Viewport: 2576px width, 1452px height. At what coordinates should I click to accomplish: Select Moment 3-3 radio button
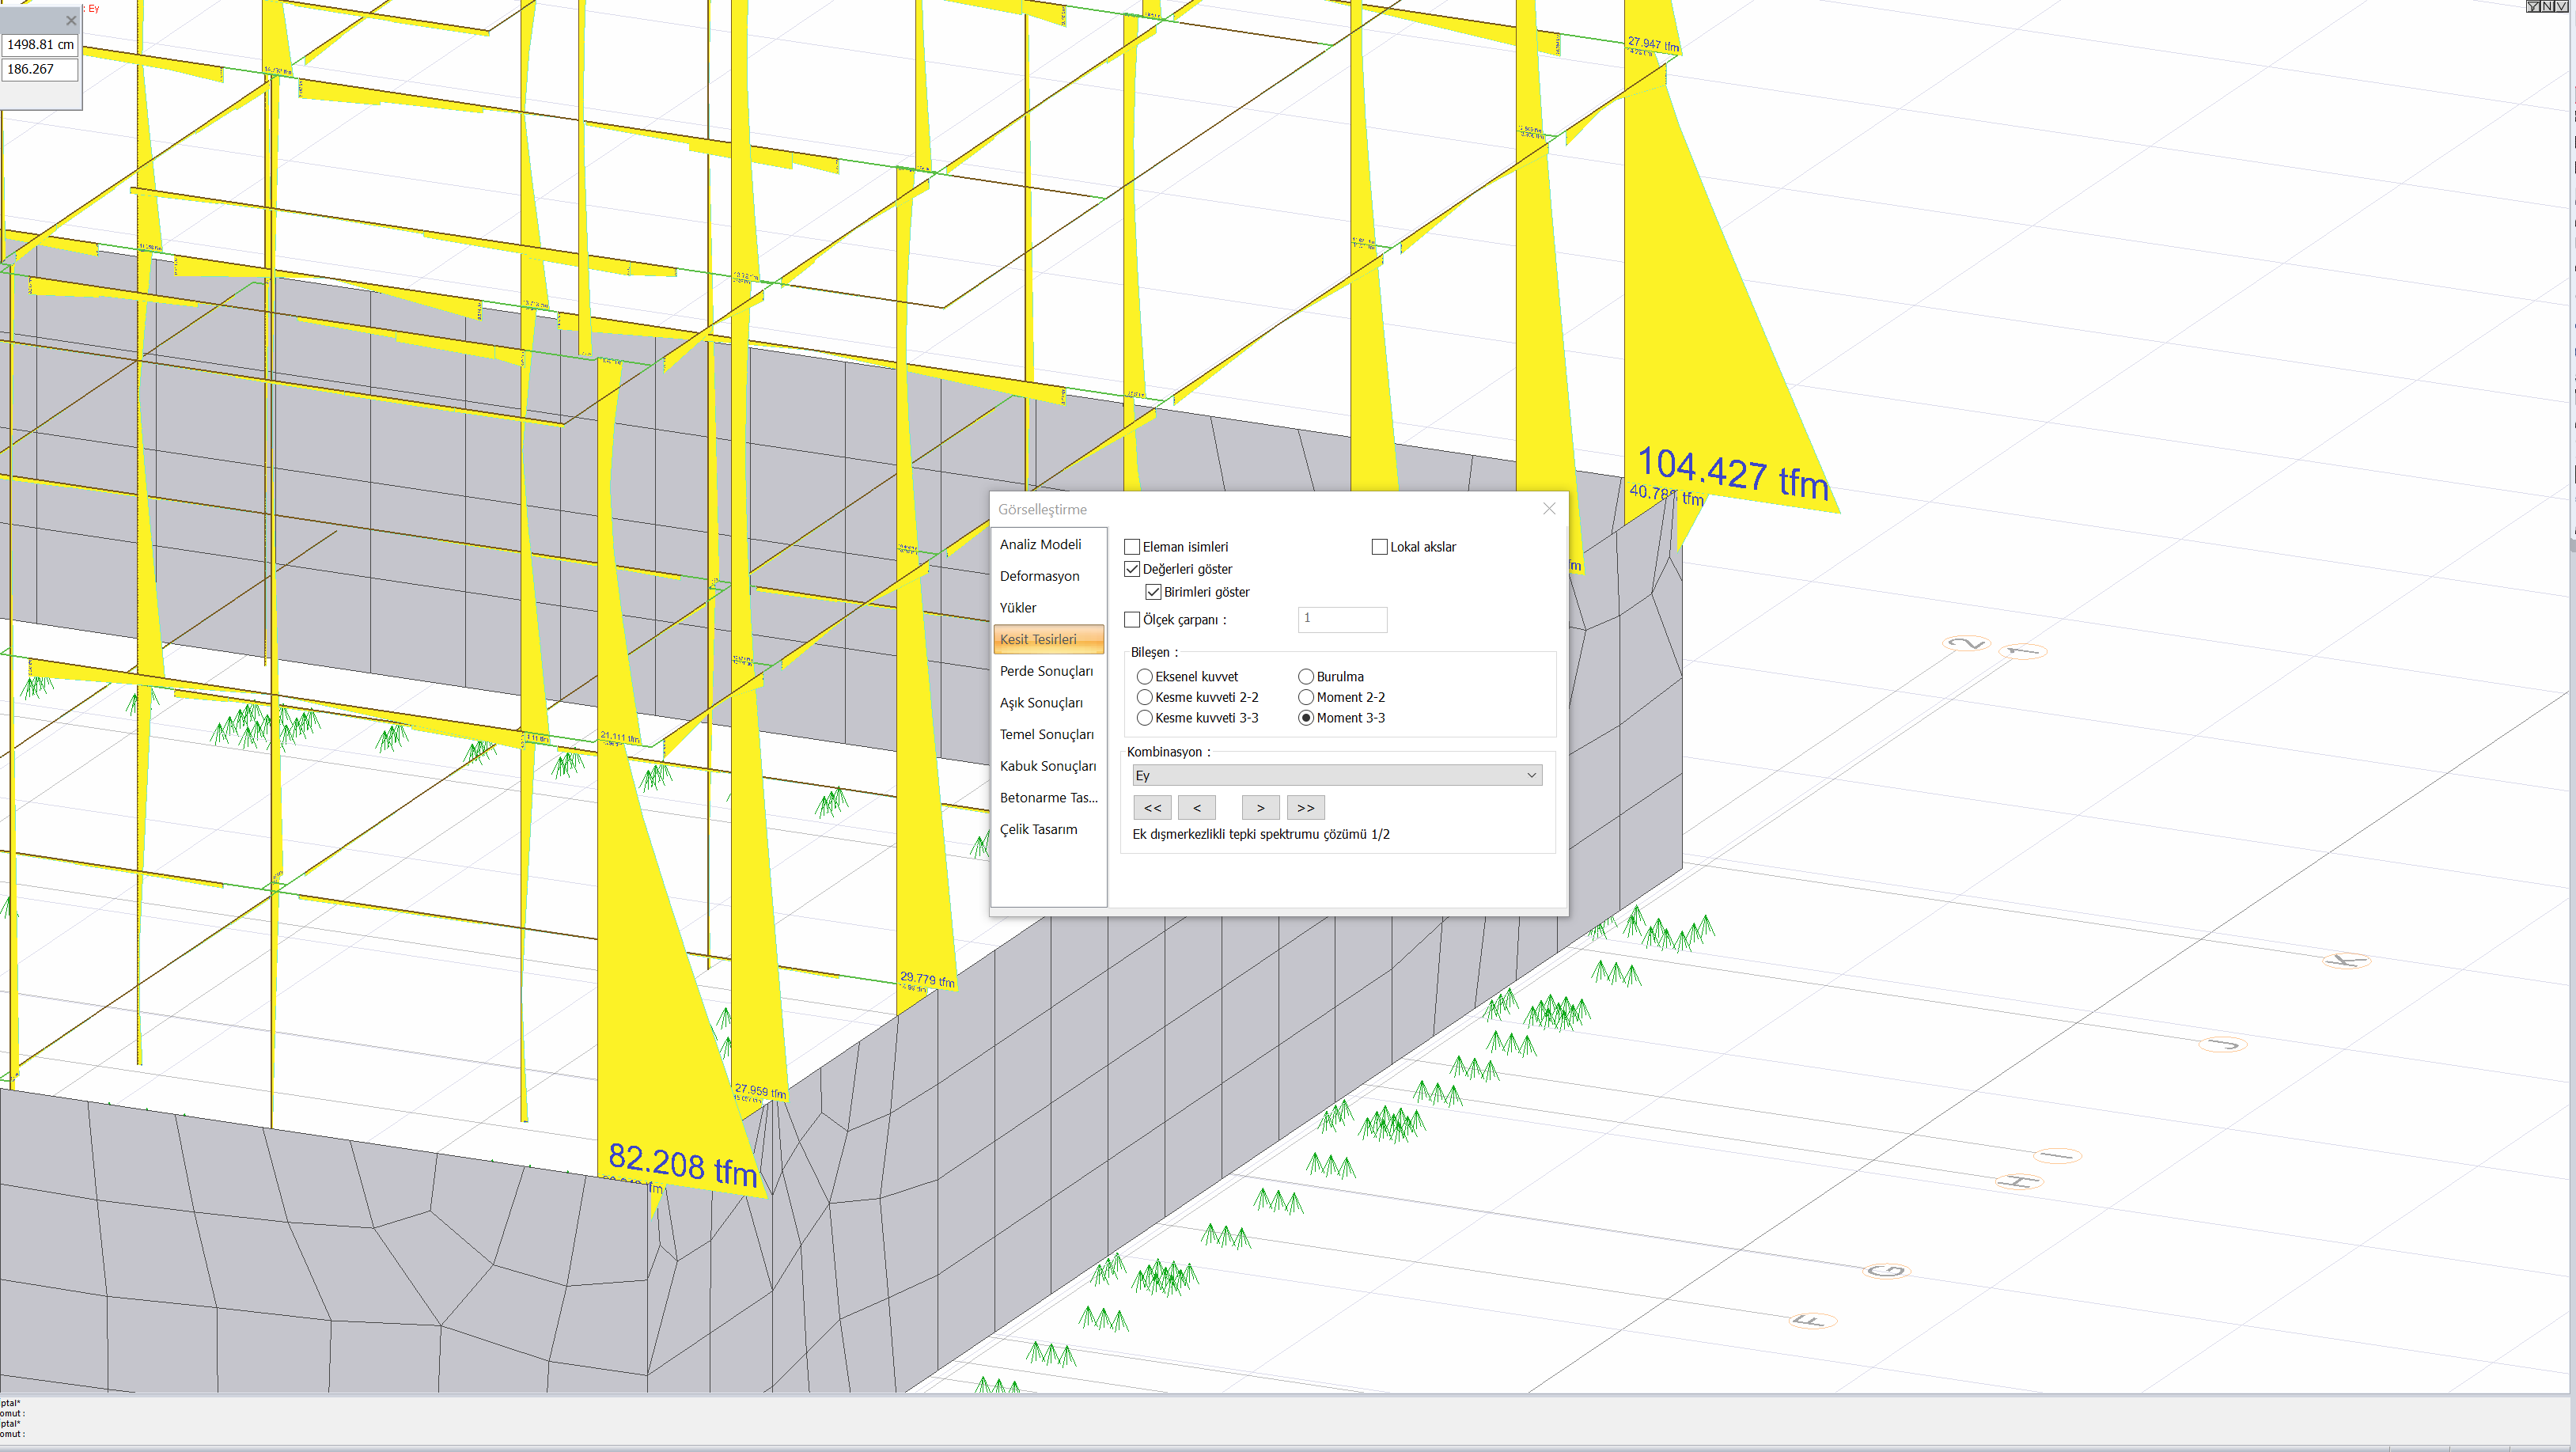point(1305,718)
